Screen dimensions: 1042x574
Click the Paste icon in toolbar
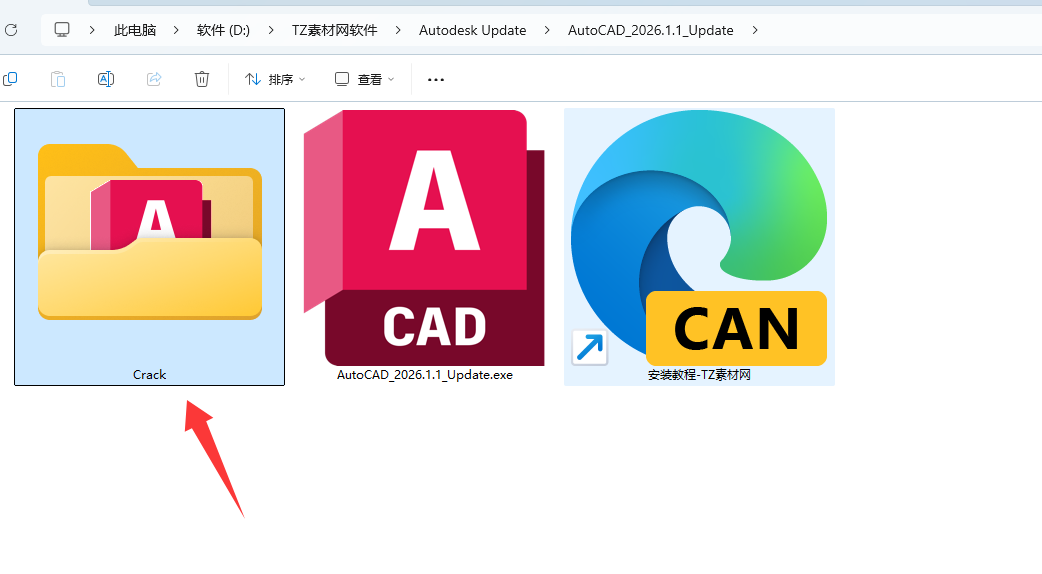coord(58,79)
